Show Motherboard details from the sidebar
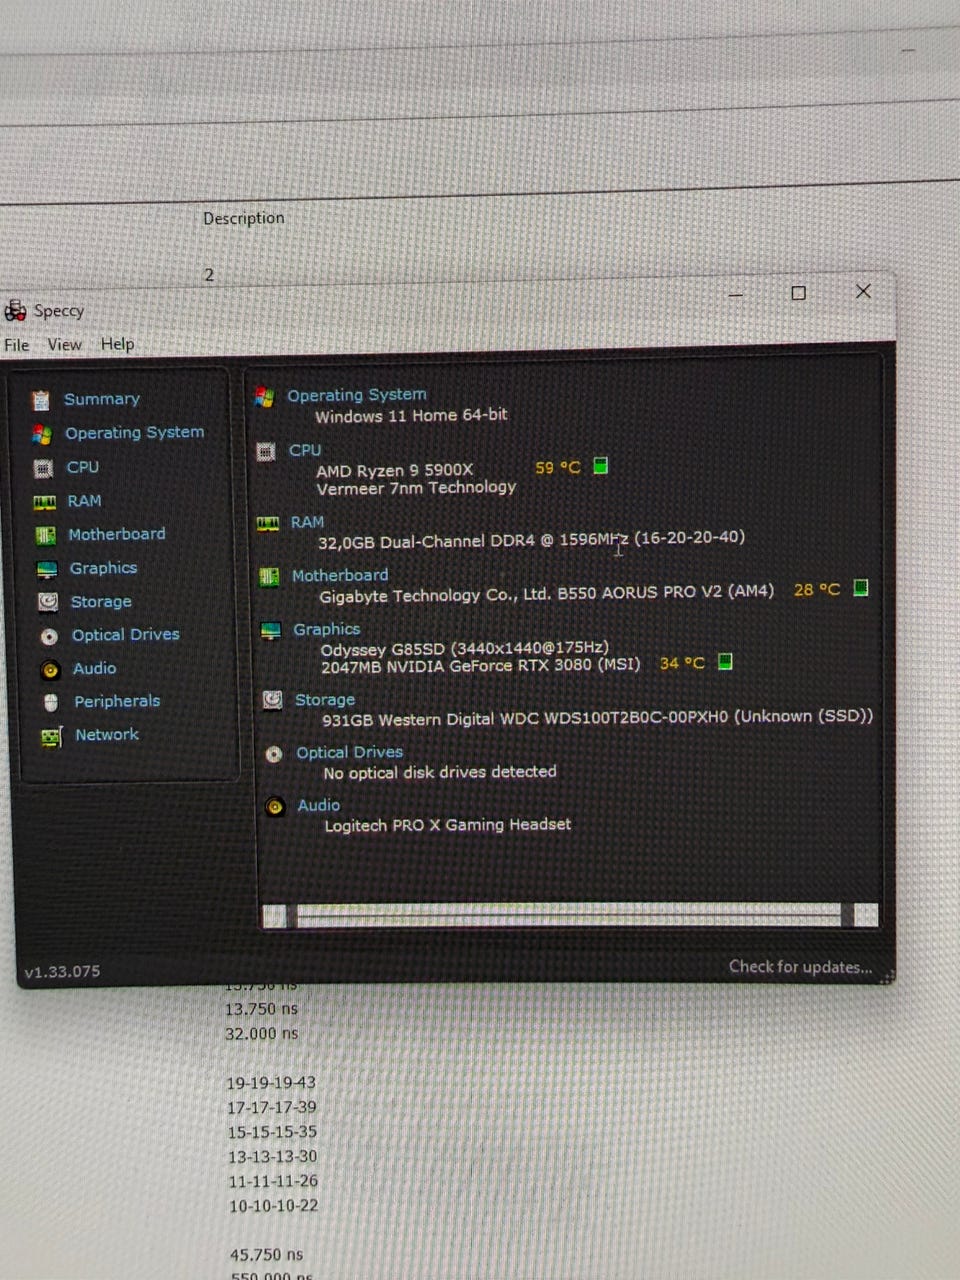Image resolution: width=960 pixels, height=1280 pixels. tap(117, 534)
